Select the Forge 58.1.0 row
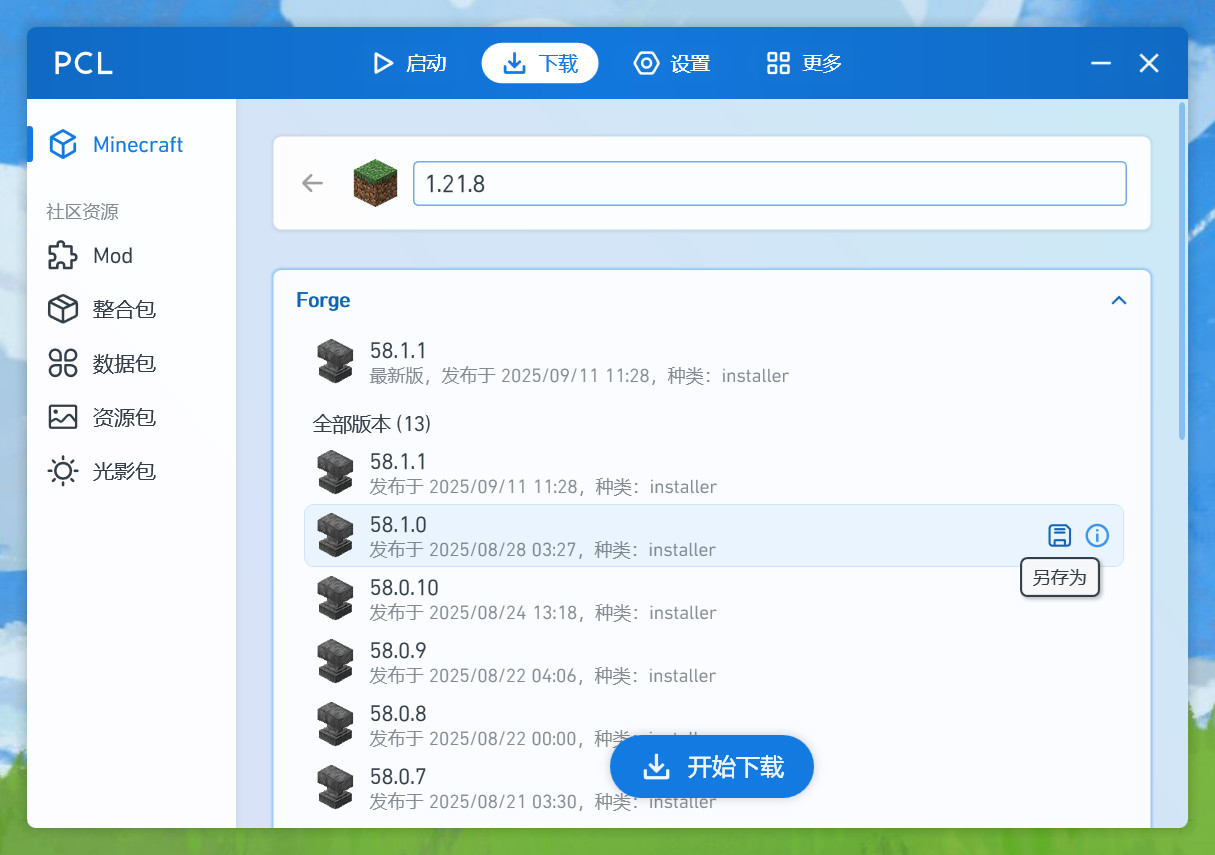 tap(714, 536)
